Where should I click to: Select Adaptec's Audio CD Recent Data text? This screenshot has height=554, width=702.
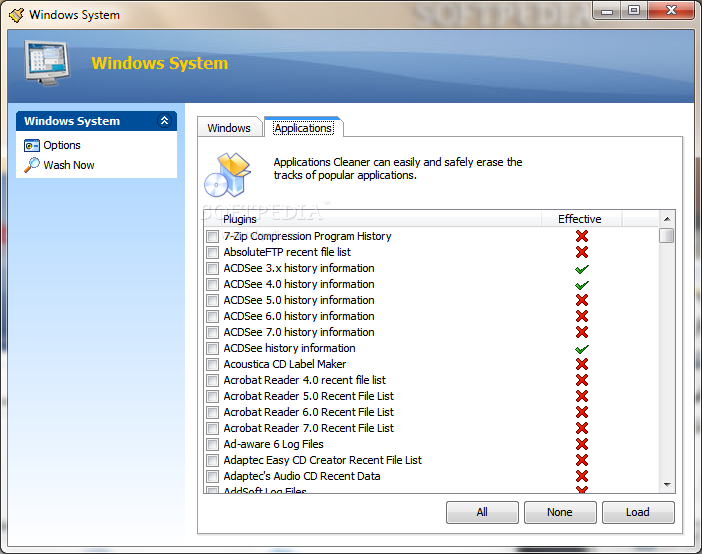[302, 476]
